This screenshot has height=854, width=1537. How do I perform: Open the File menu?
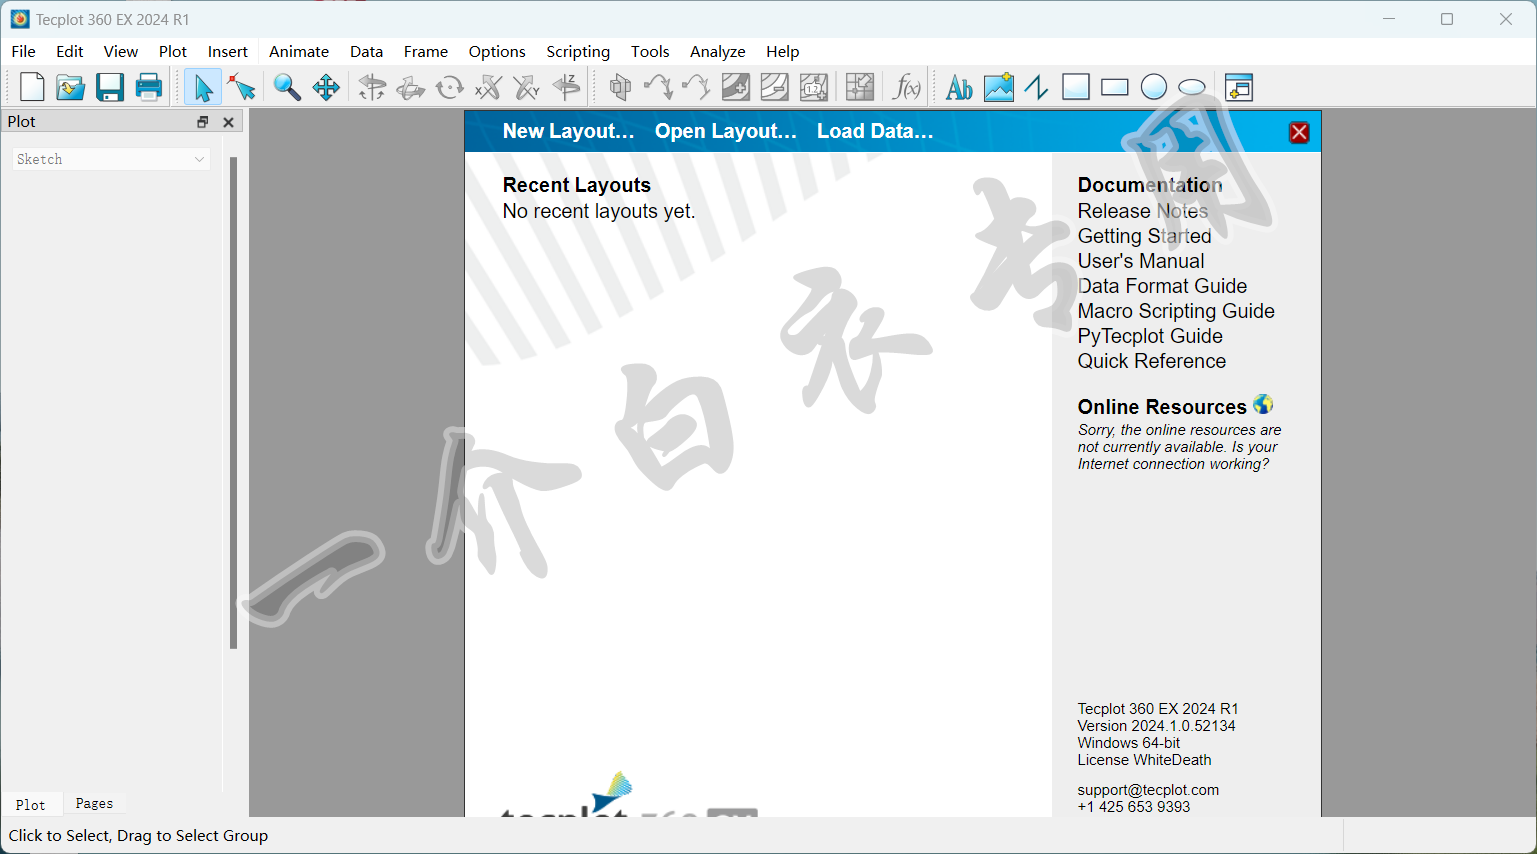coord(23,52)
